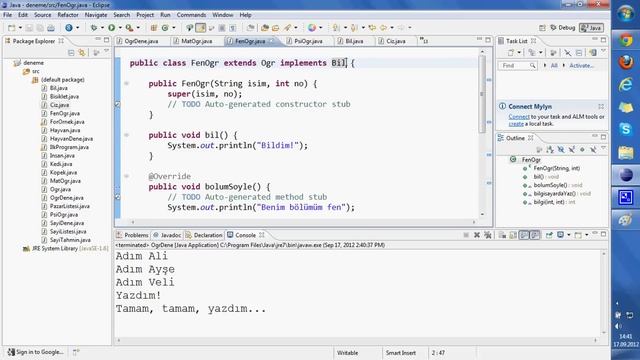Click the Pin Console icon
Image resolution: width=640 pixels, height=360 pixels.
[x=549, y=235]
